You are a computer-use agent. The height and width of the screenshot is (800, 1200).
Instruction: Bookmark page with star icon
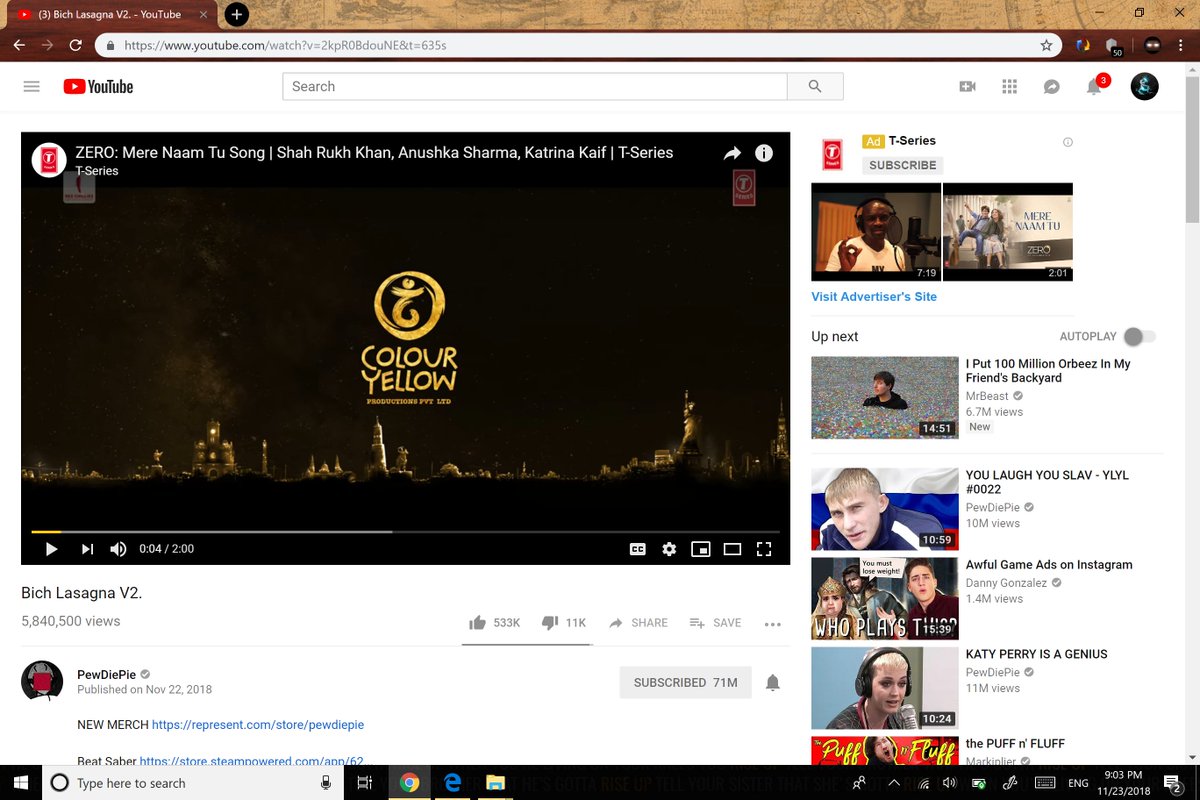[1046, 45]
